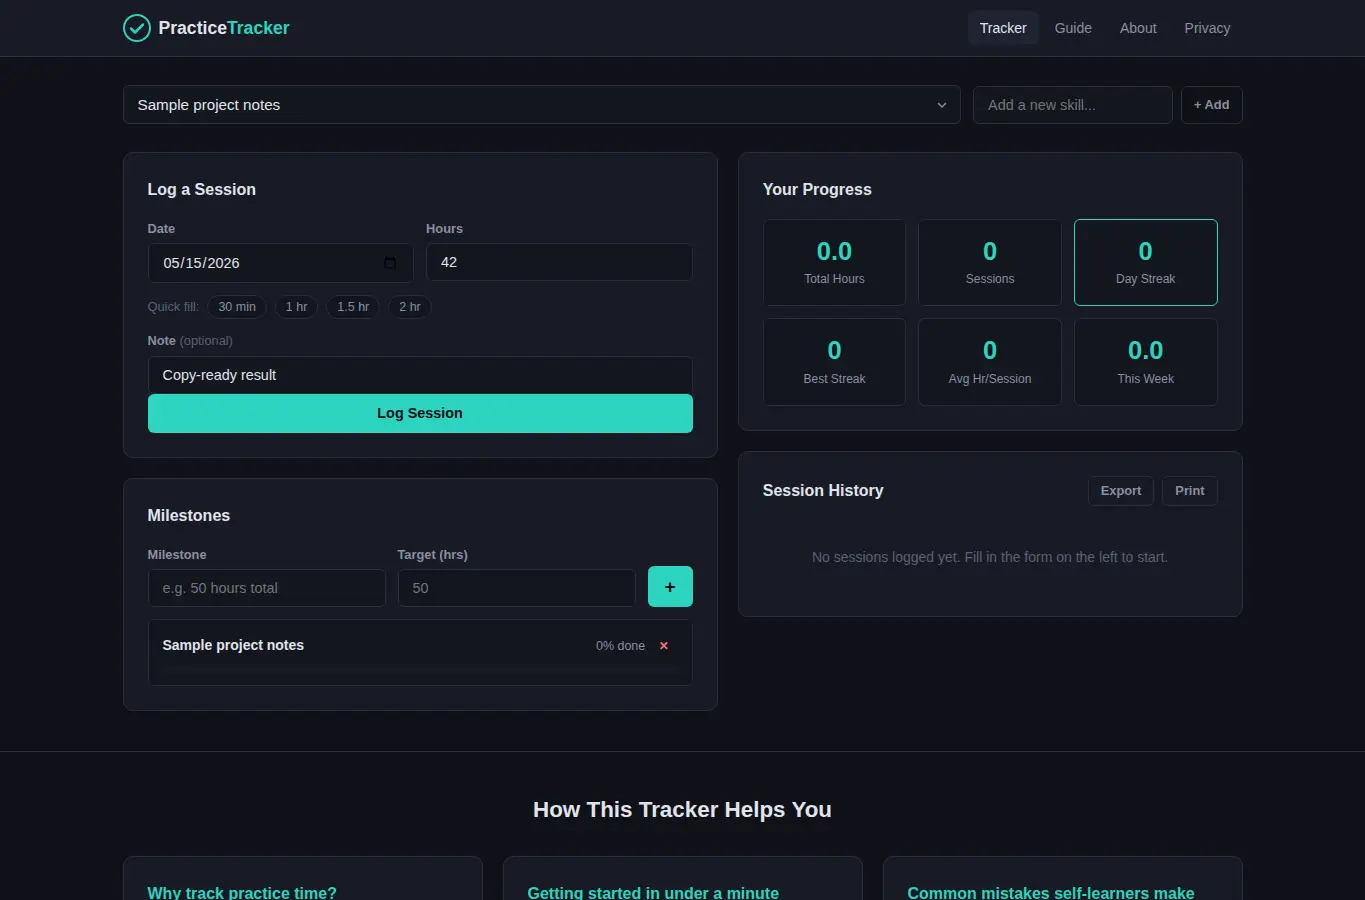Focus the Add a new skill field
Viewport: 1365px width, 900px height.
point(1072,105)
